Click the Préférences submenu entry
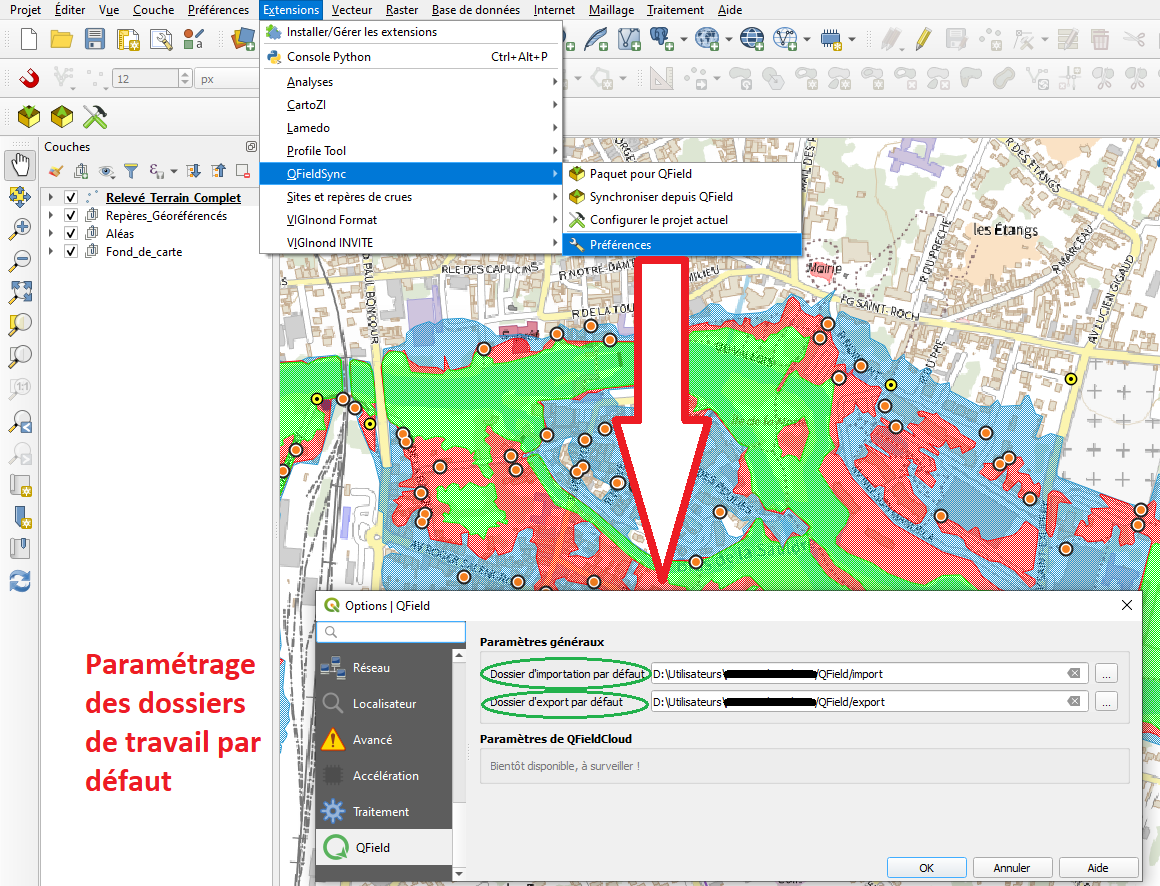 [x=682, y=244]
